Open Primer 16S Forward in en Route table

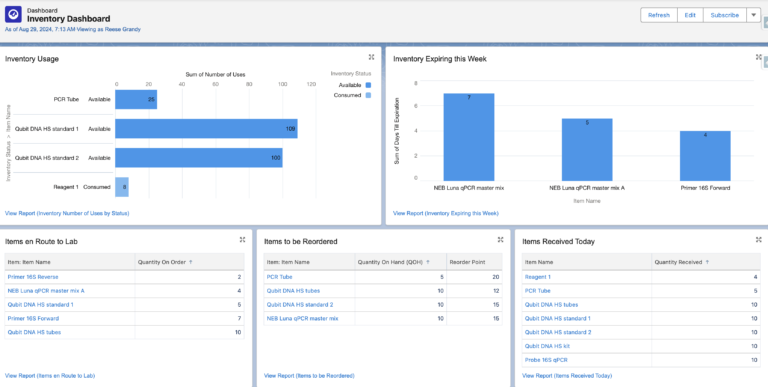(33, 318)
